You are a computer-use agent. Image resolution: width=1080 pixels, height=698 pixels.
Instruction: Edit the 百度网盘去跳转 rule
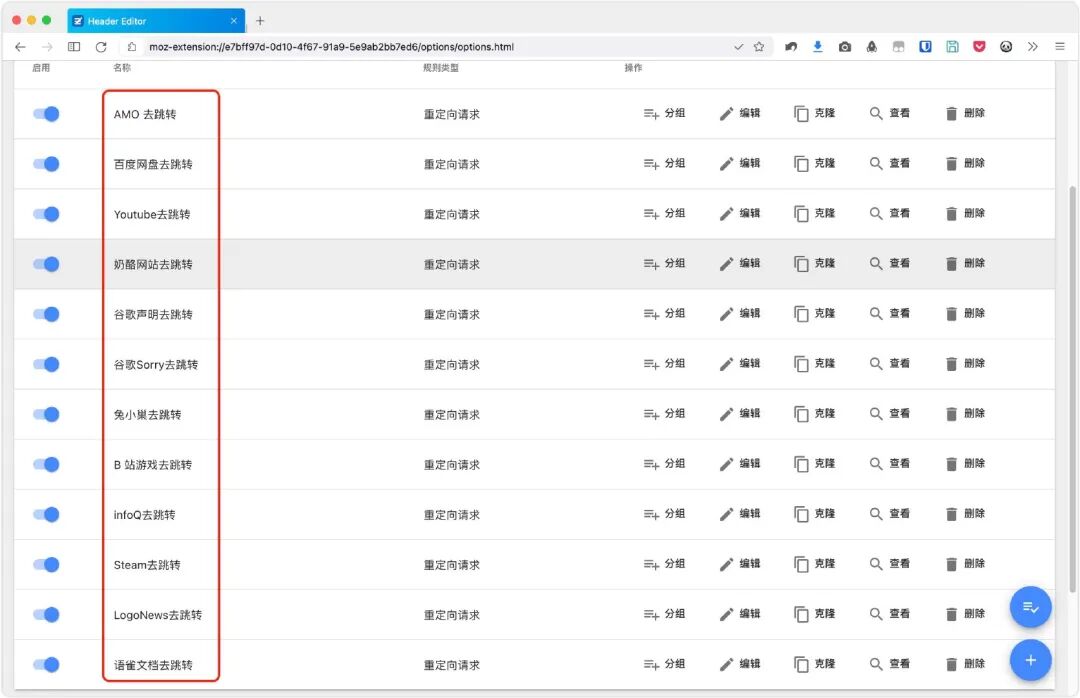(740, 163)
